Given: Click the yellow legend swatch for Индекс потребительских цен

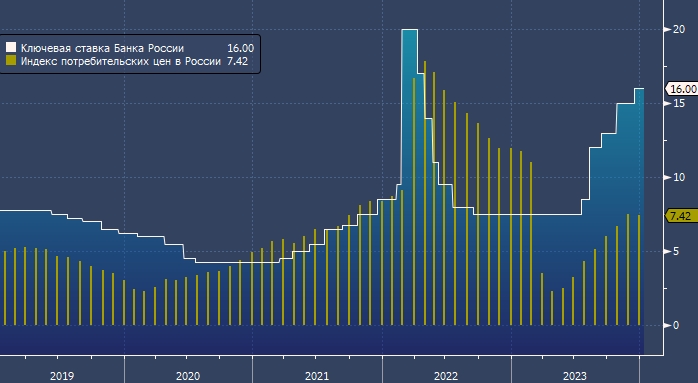Looking at the screenshot, I should pyautogui.click(x=11, y=61).
